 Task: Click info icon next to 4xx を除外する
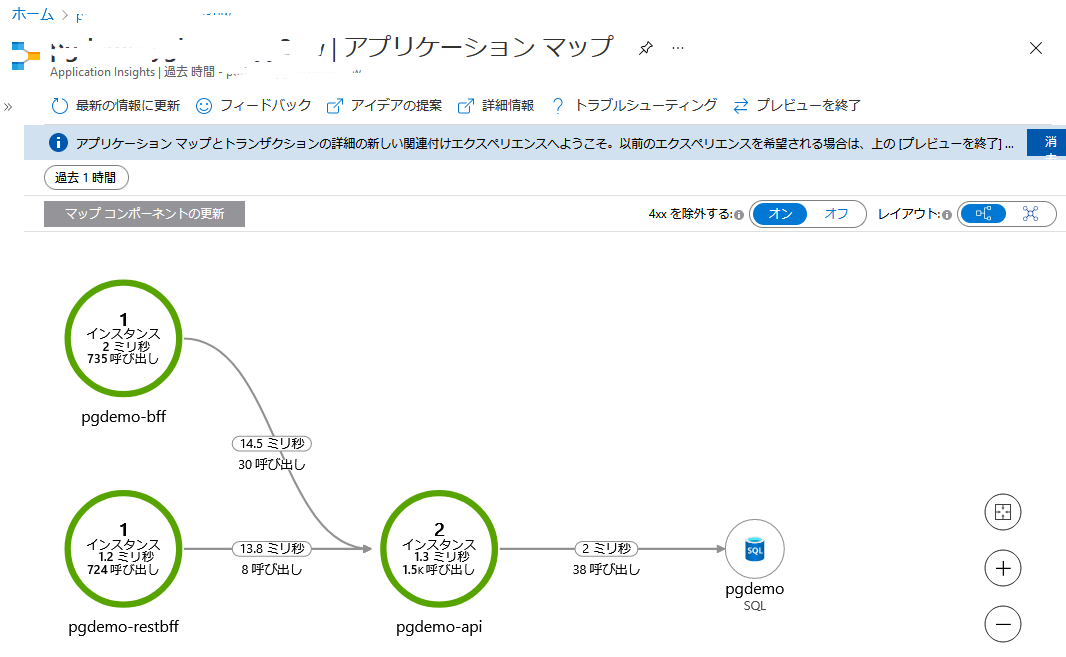coord(739,215)
